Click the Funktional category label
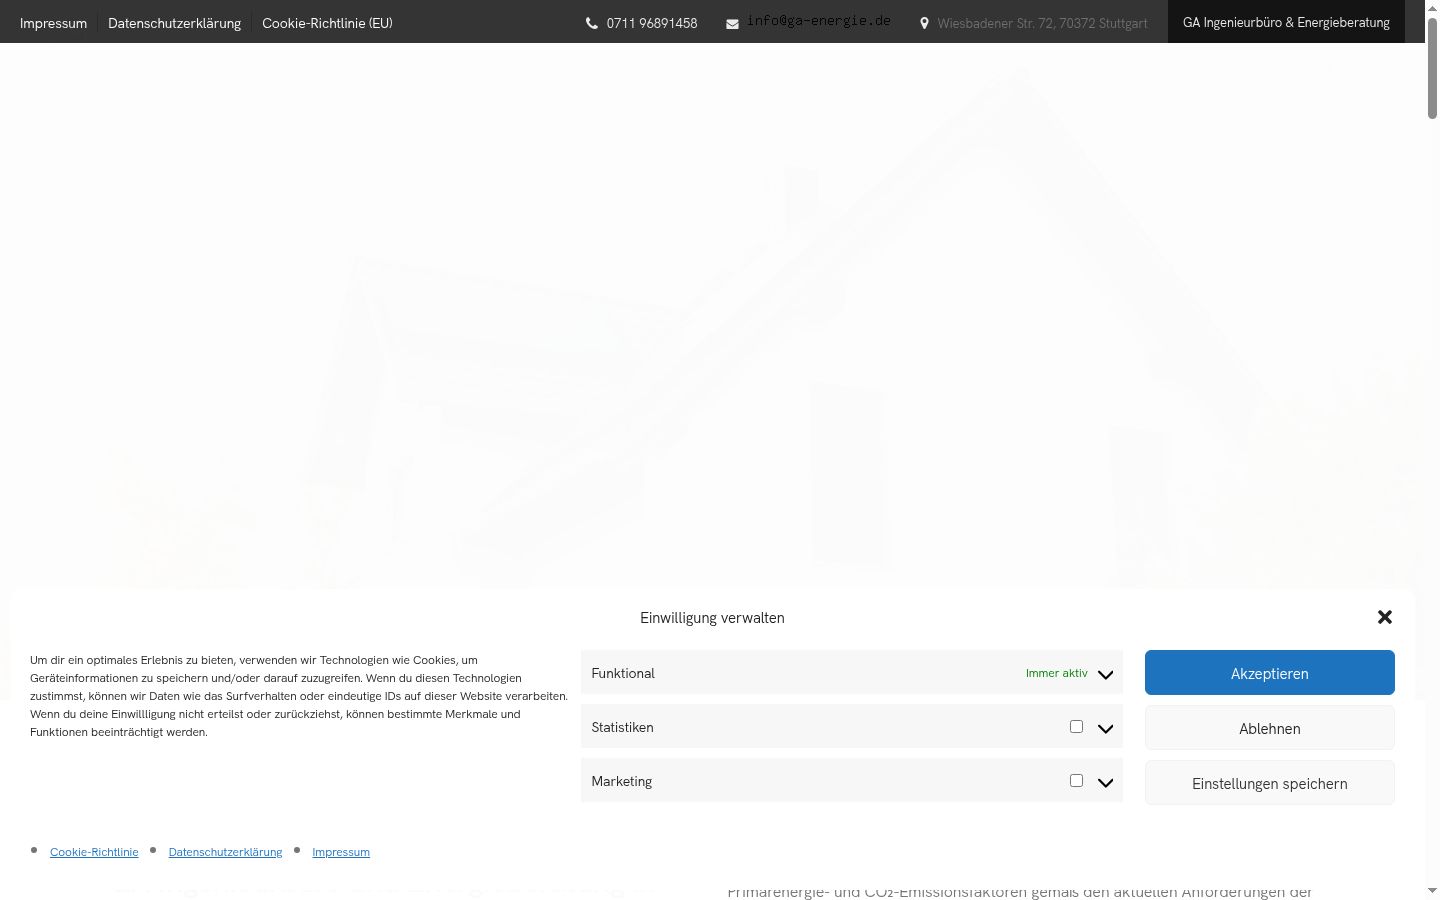This screenshot has width=1440, height=900. pyautogui.click(x=623, y=673)
